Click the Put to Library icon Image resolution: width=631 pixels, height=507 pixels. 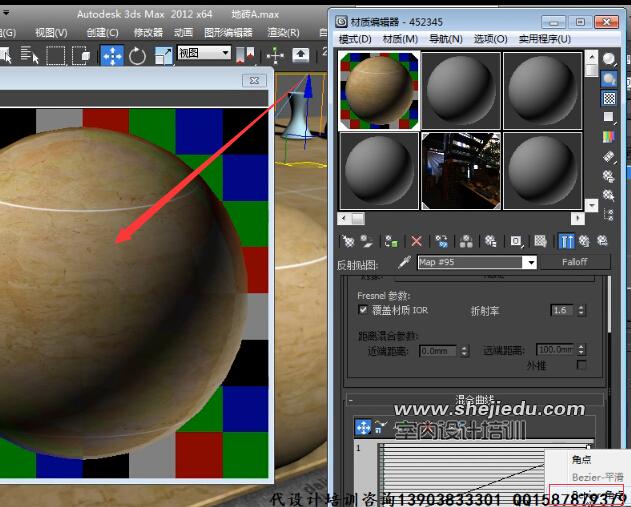[491, 241]
